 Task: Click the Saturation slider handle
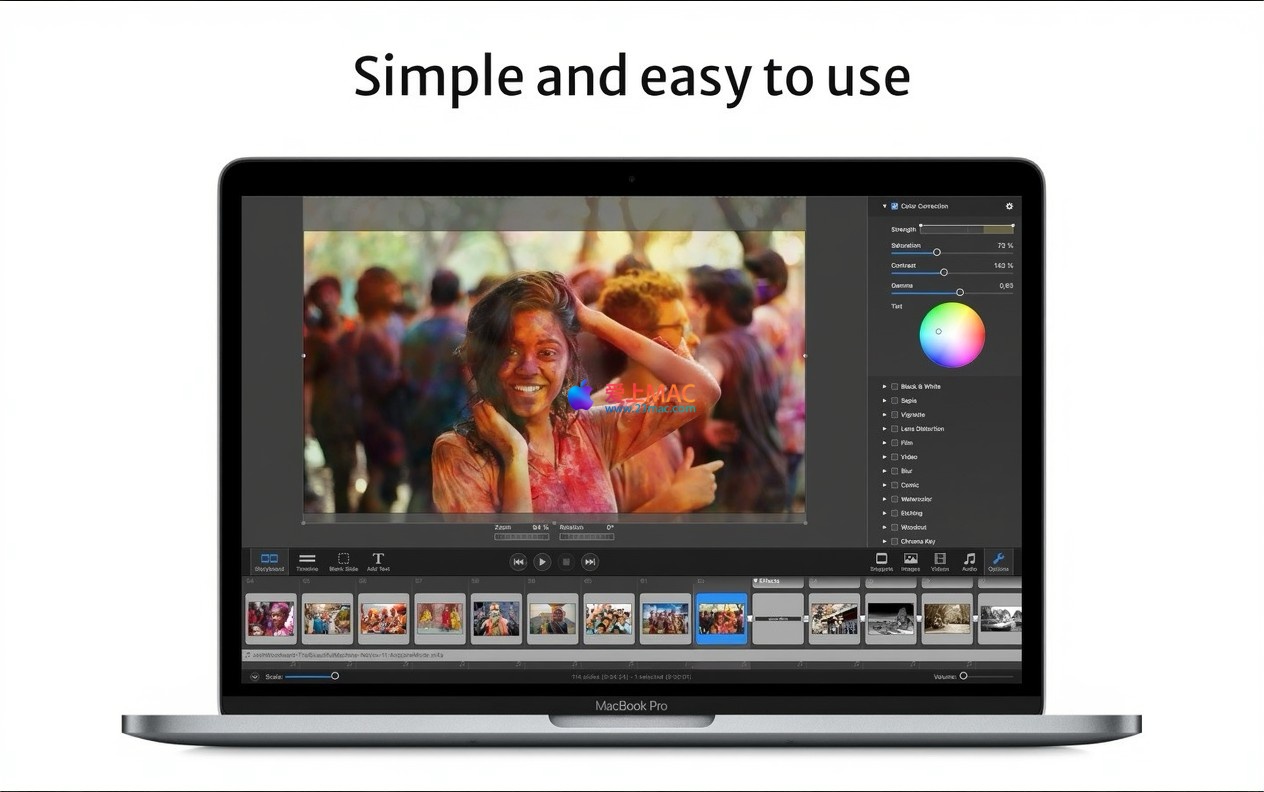click(x=937, y=252)
